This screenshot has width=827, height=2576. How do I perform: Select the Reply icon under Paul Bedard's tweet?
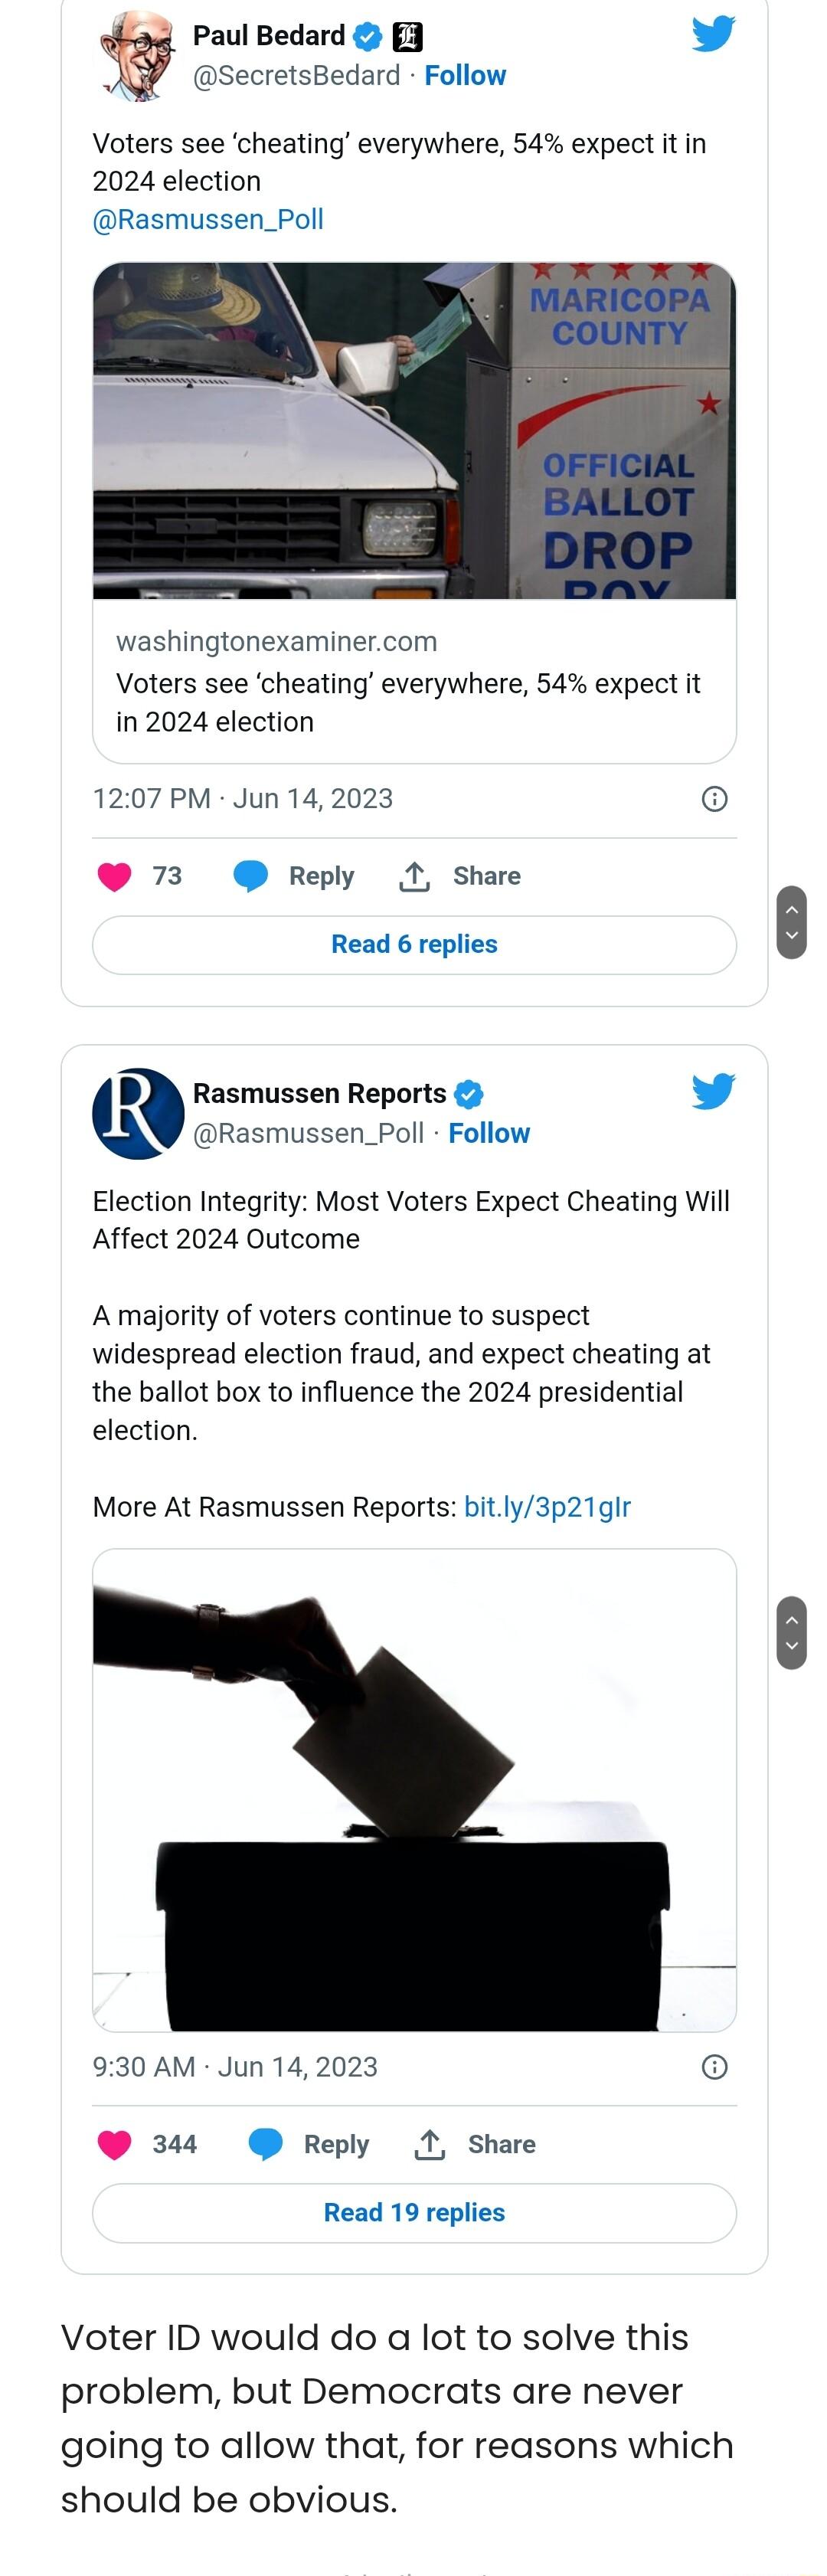click(x=252, y=875)
